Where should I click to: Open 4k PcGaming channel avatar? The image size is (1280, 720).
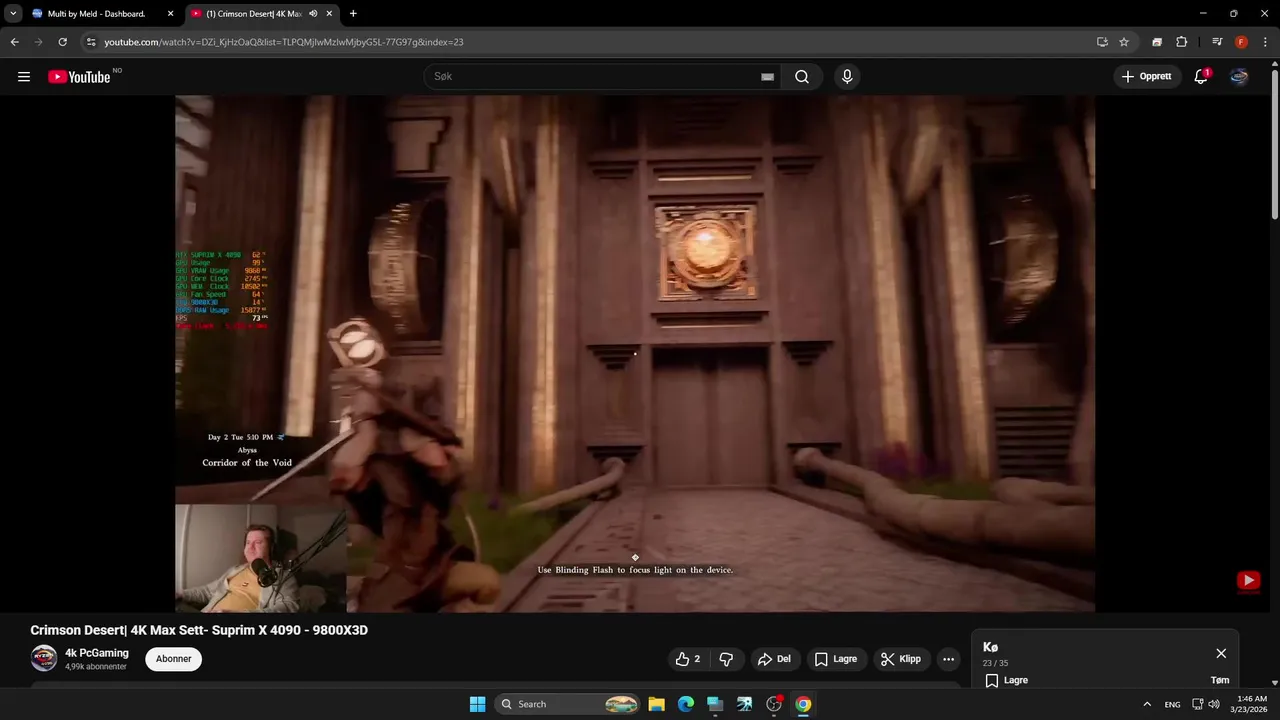pyautogui.click(x=43, y=658)
